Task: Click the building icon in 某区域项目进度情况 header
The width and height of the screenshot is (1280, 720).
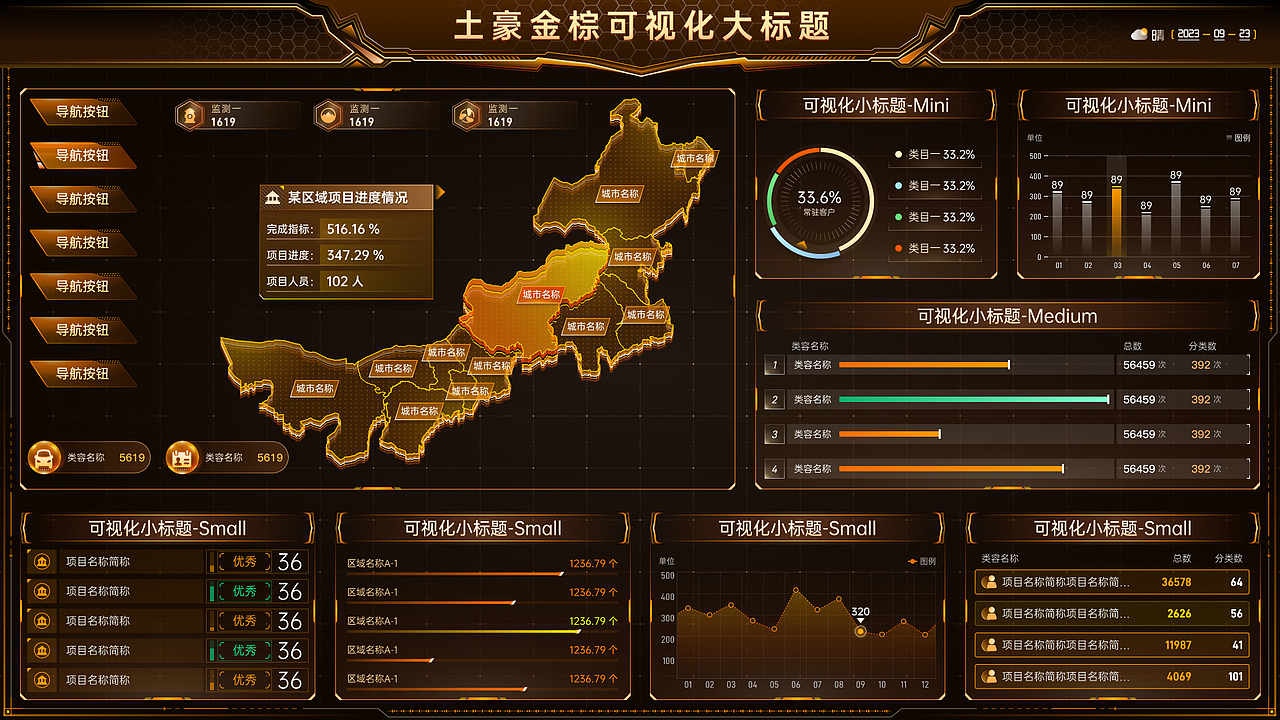Action: [271, 197]
